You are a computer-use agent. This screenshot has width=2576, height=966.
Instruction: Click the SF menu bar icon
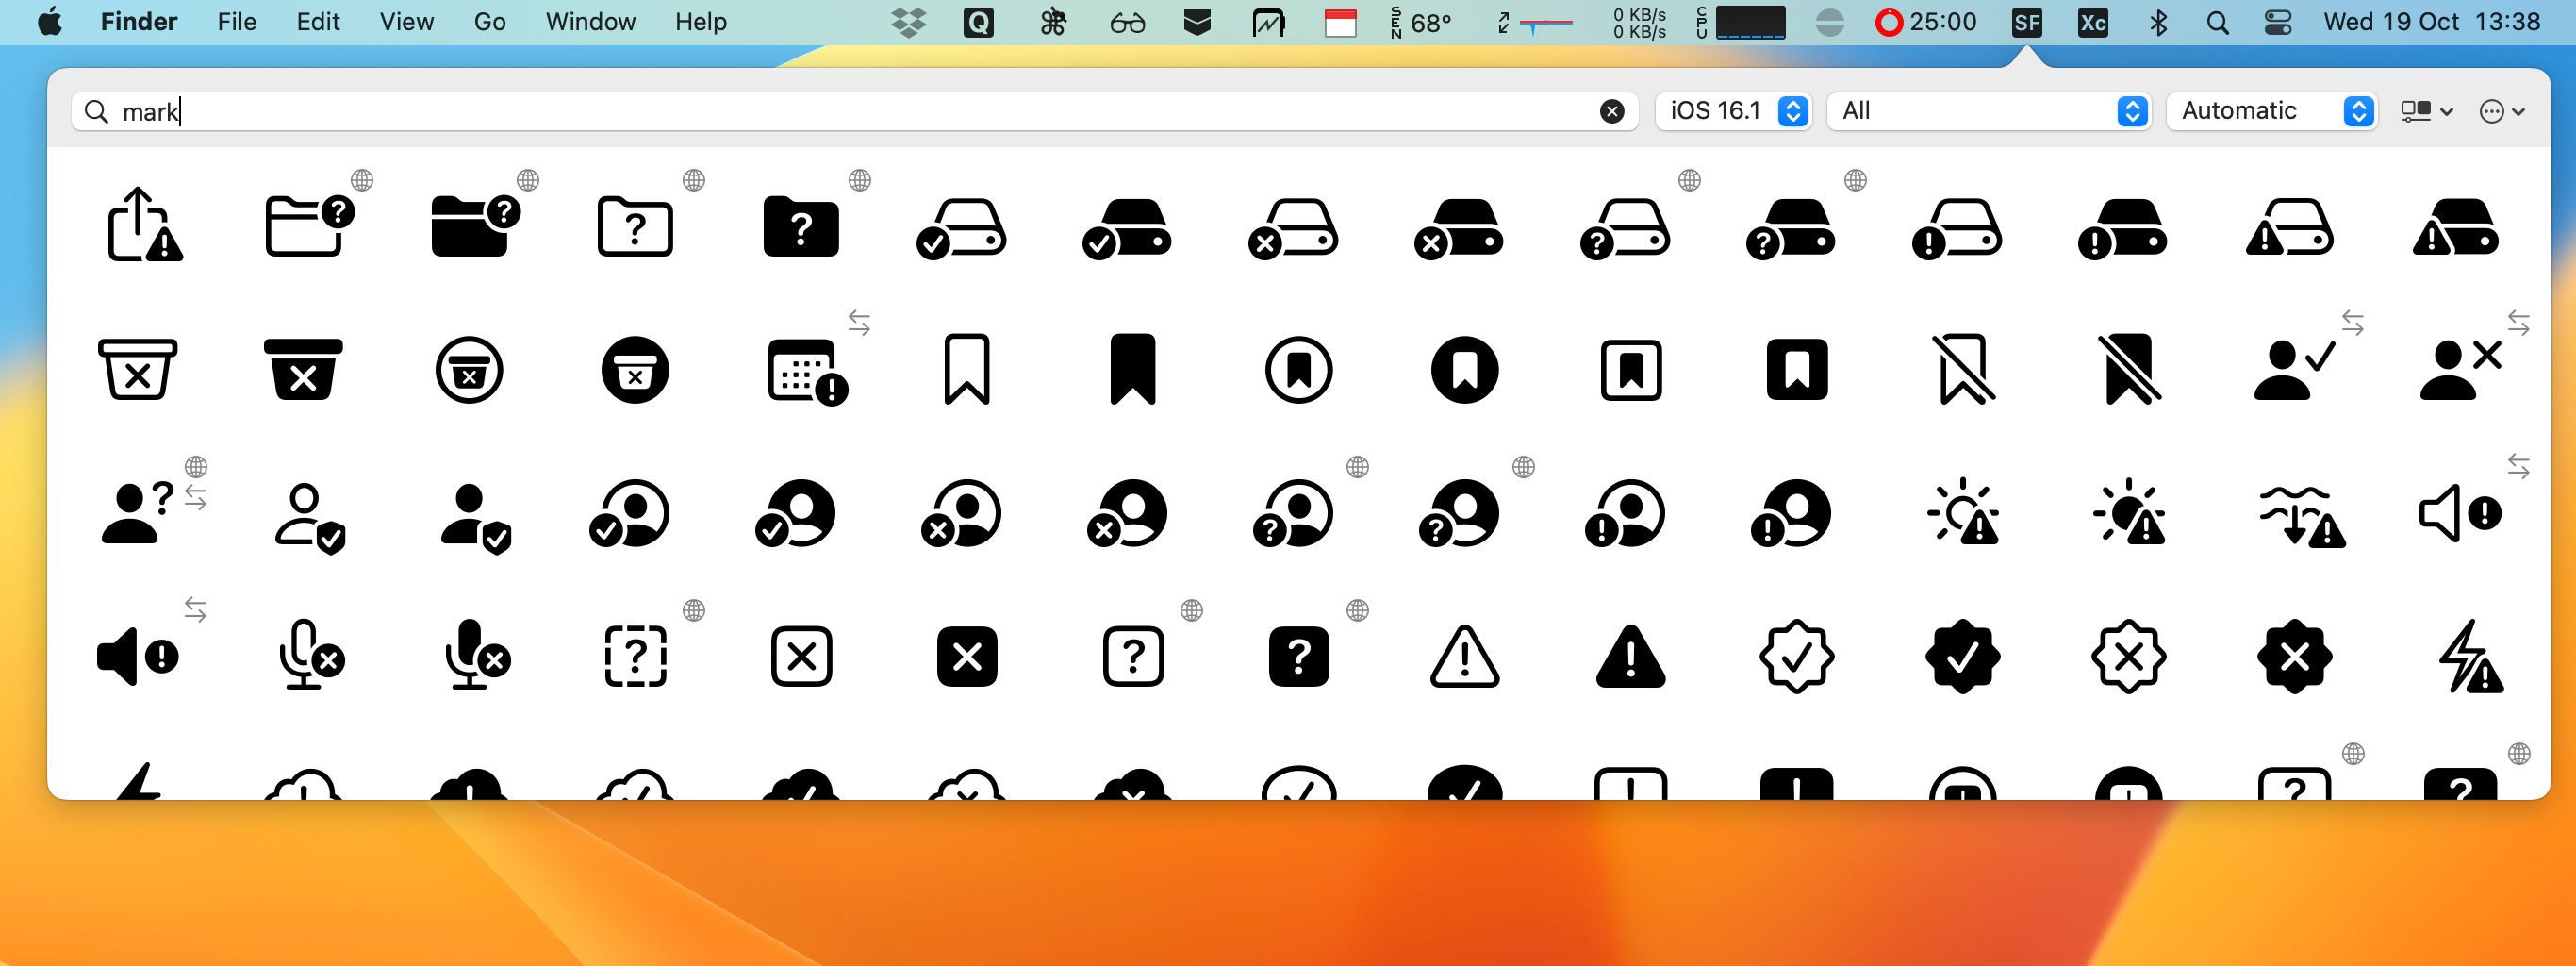(x=2025, y=22)
